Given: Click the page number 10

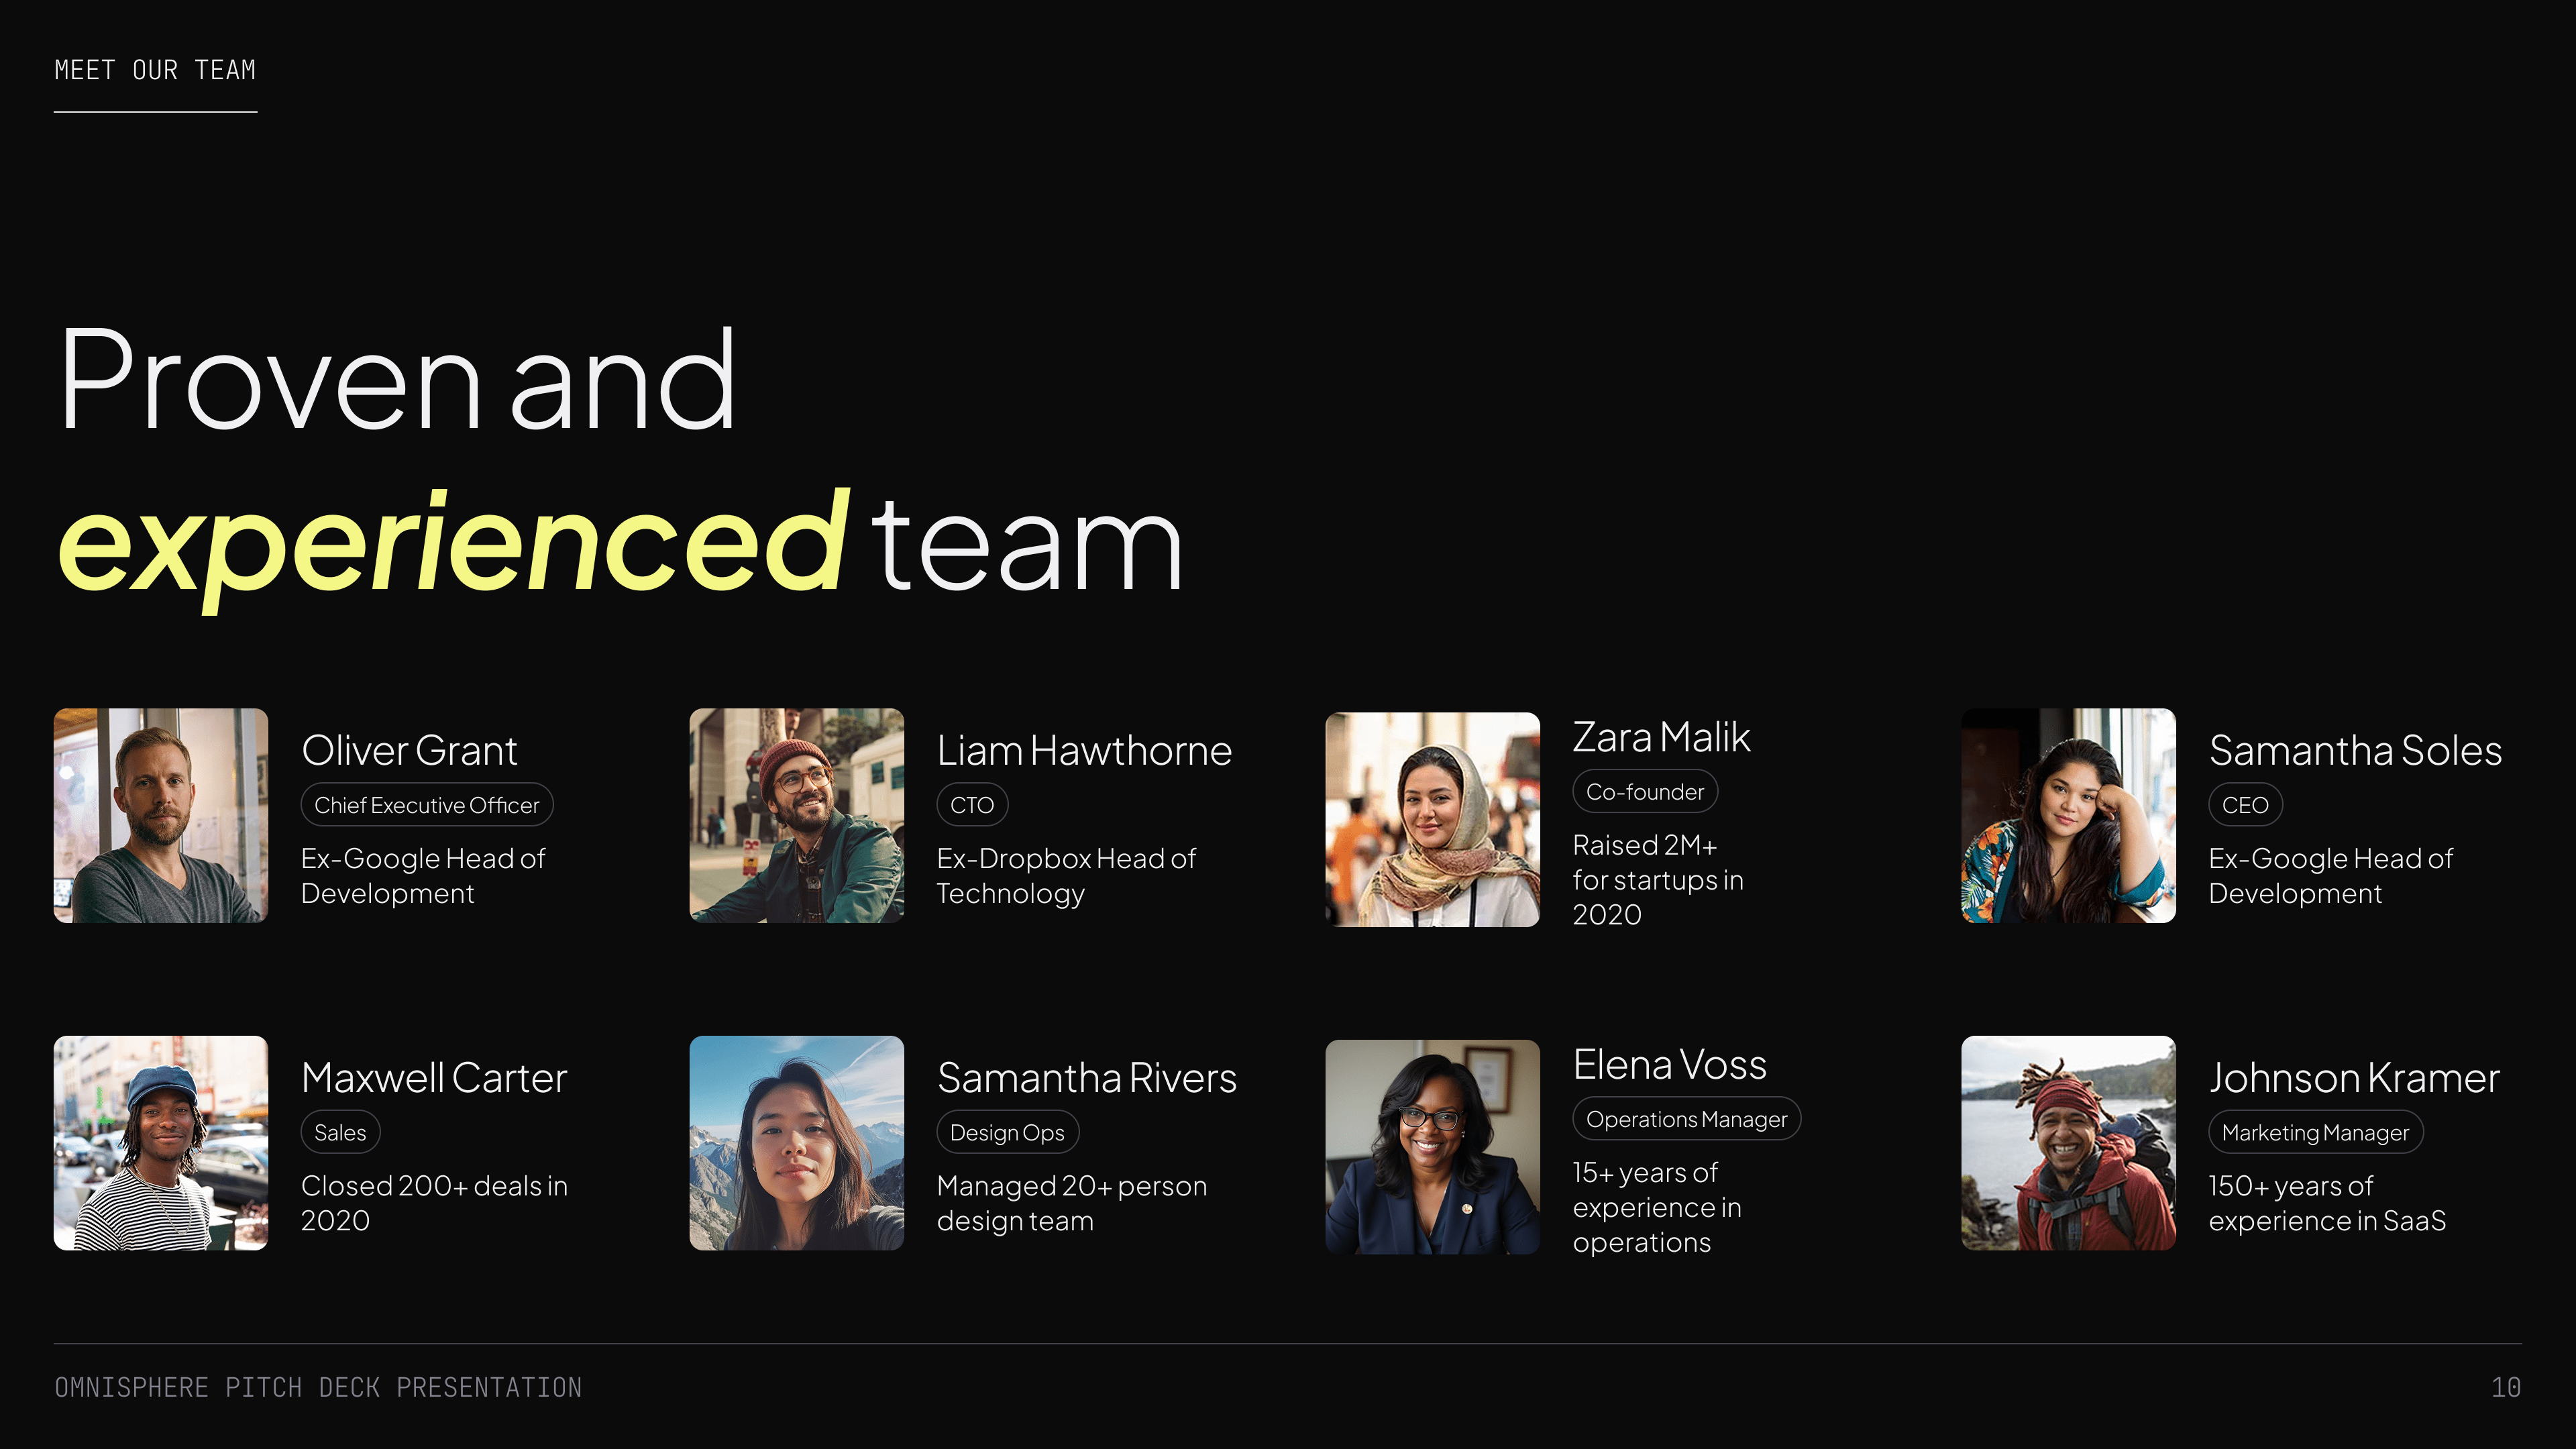Looking at the screenshot, I should (x=2505, y=1387).
